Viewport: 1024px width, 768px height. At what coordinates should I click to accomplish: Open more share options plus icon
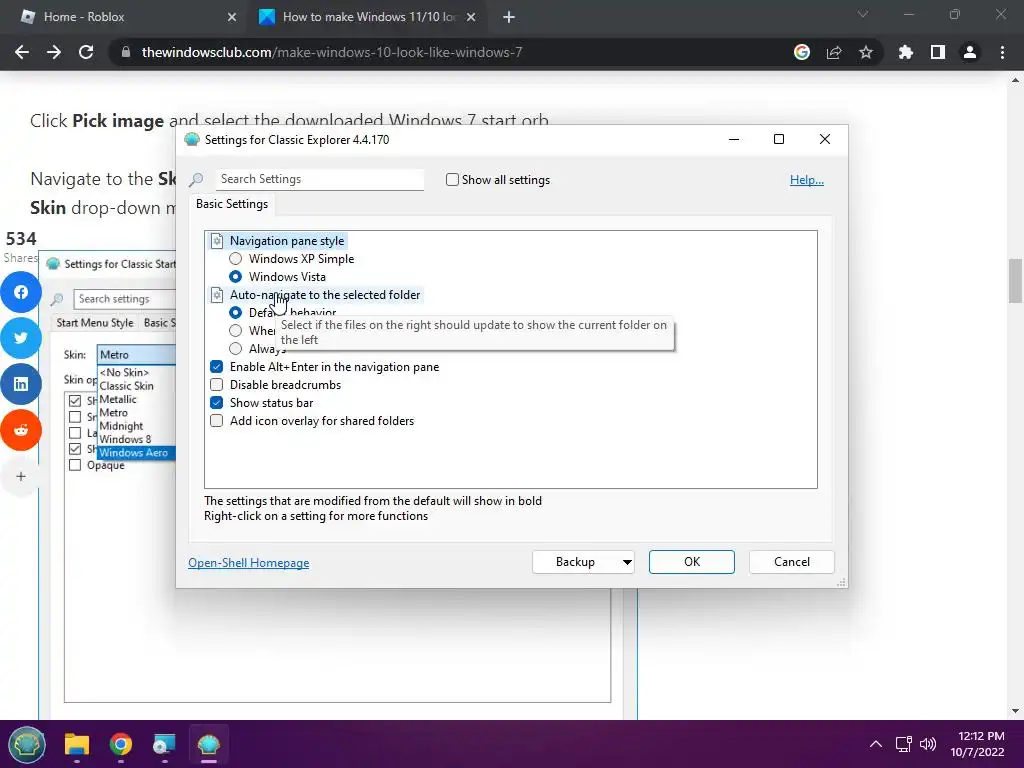tap(21, 476)
